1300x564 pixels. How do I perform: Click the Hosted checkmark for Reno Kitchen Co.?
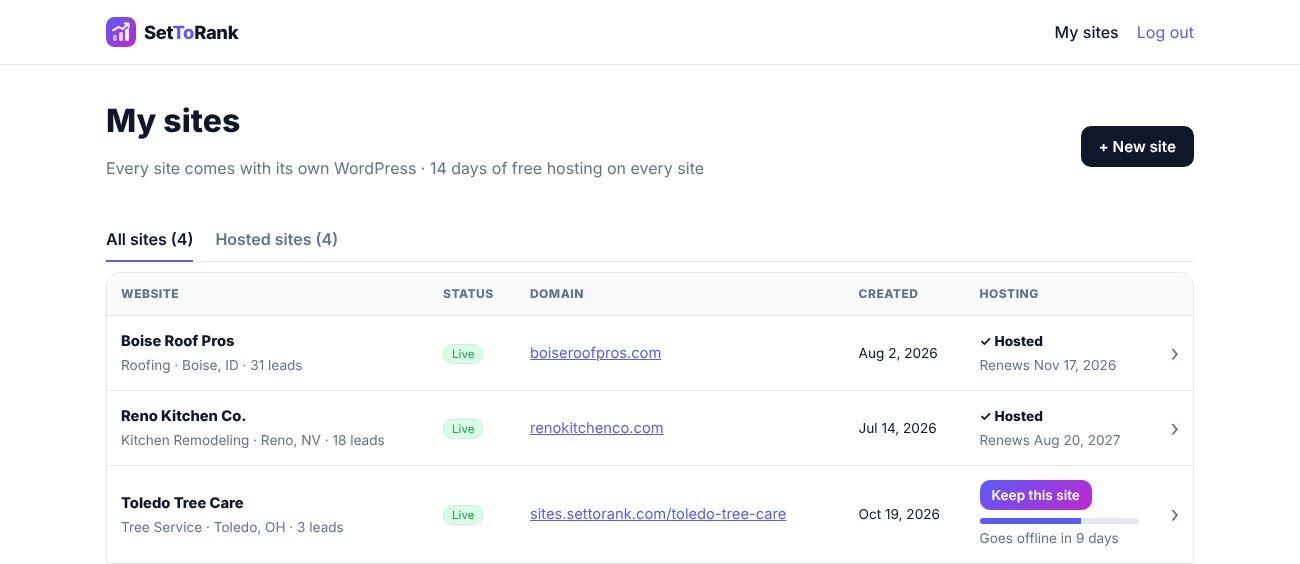tap(986, 416)
